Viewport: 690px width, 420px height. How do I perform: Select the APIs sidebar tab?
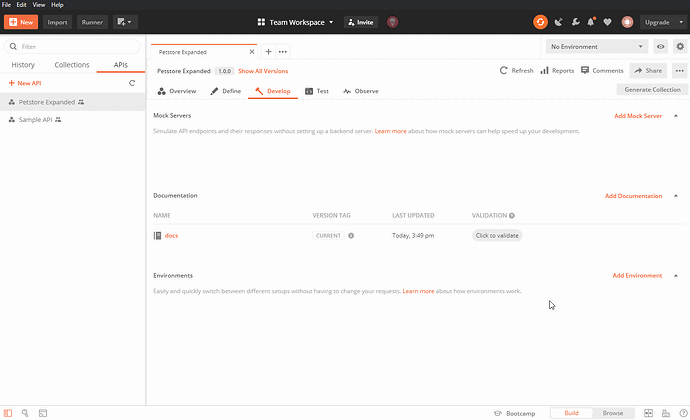pos(121,65)
